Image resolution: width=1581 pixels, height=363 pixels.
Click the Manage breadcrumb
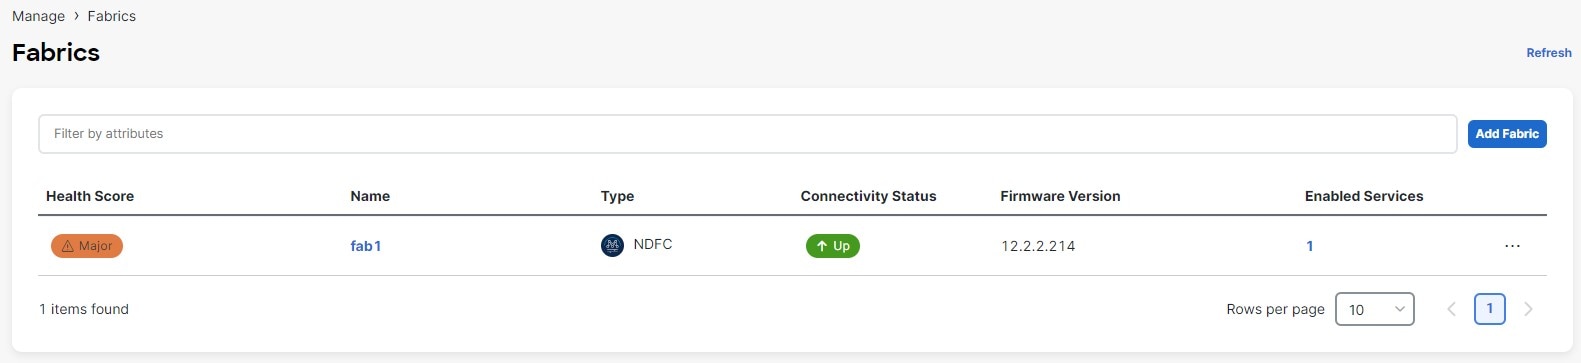(38, 16)
